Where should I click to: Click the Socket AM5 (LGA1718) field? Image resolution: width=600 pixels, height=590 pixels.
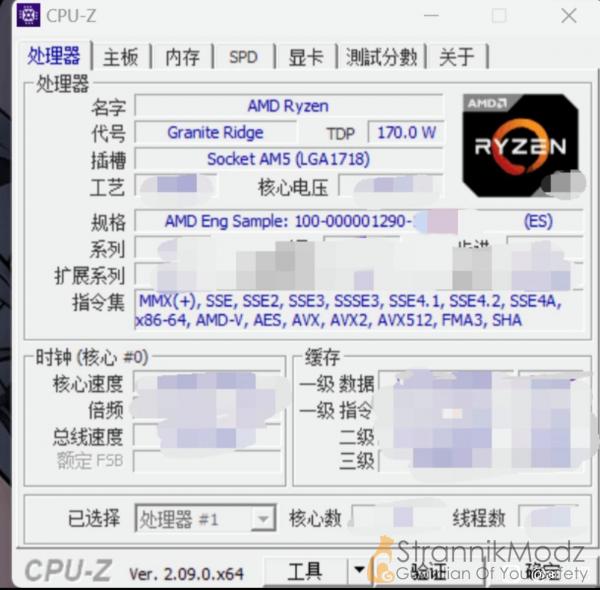(x=289, y=159)
